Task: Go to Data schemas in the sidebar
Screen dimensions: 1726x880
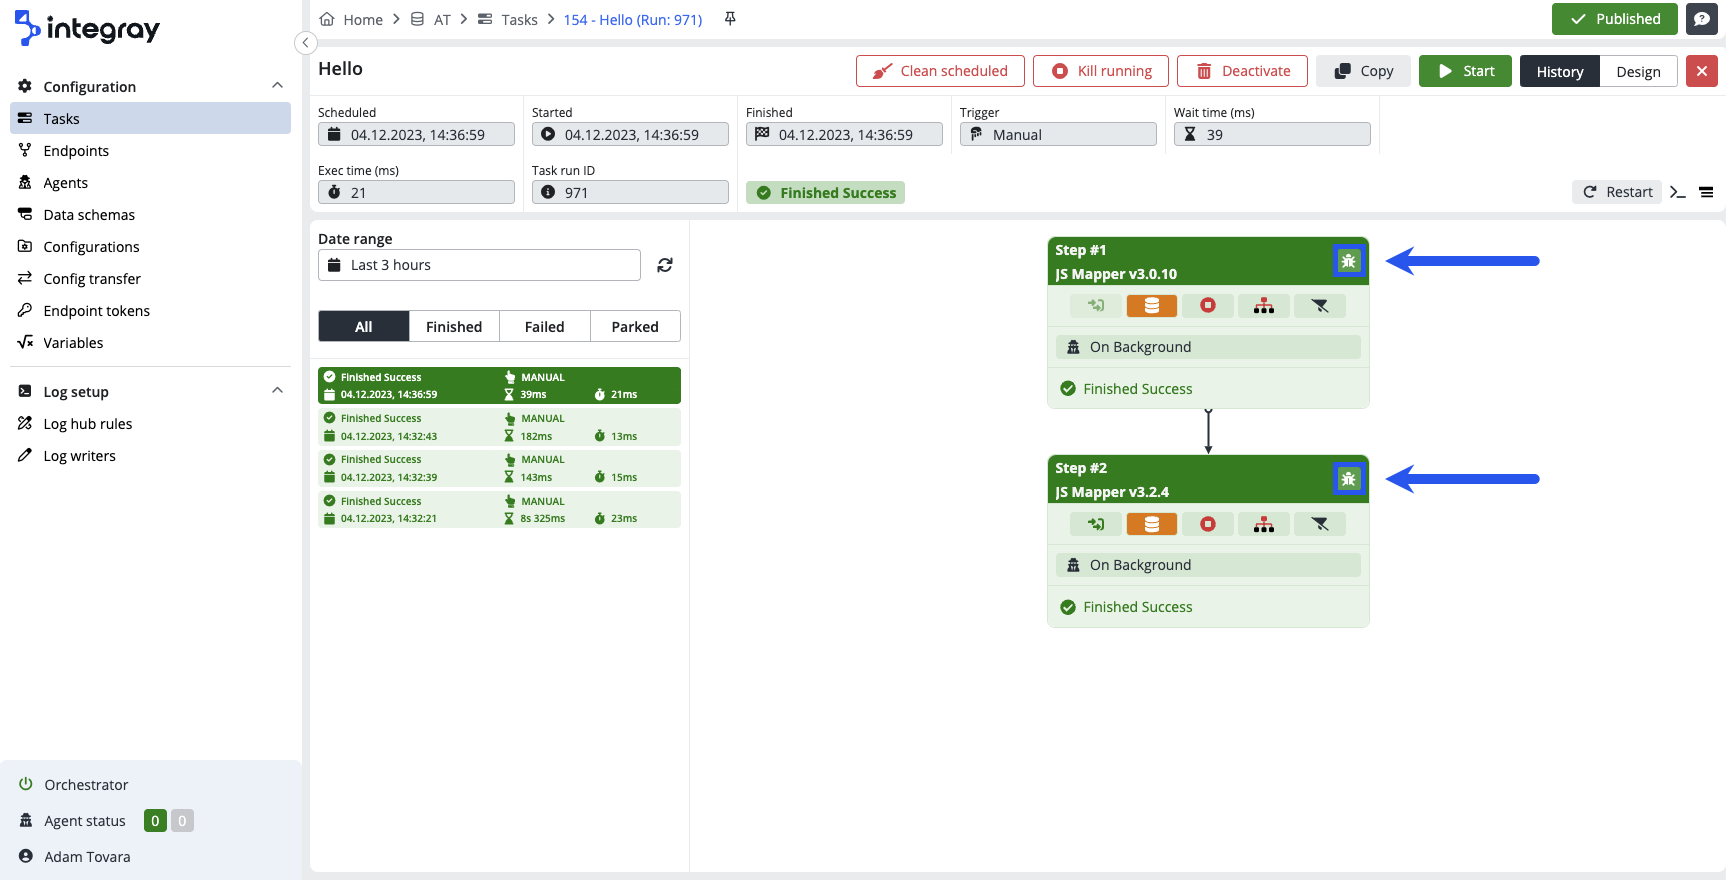Action: 89,215
